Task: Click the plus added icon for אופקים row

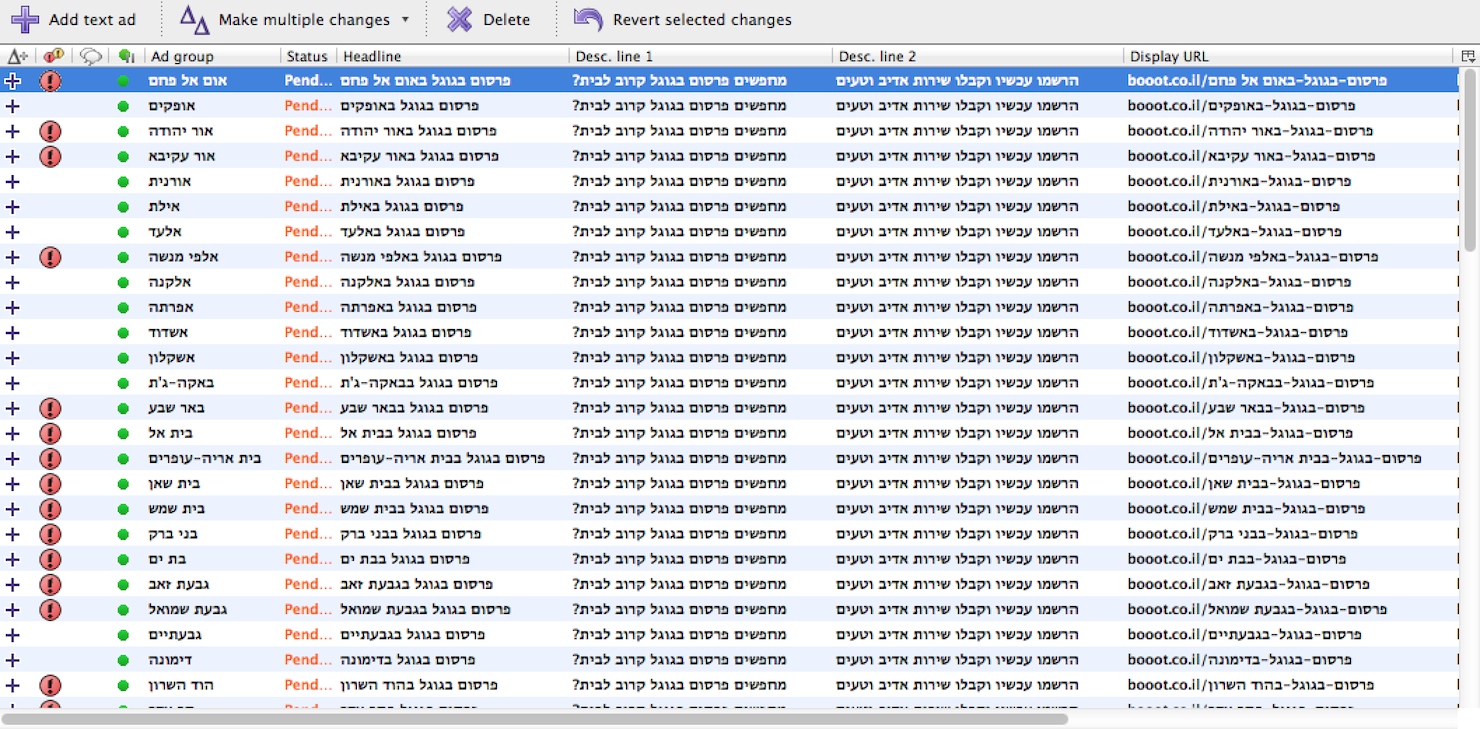Action: [13, 106]
